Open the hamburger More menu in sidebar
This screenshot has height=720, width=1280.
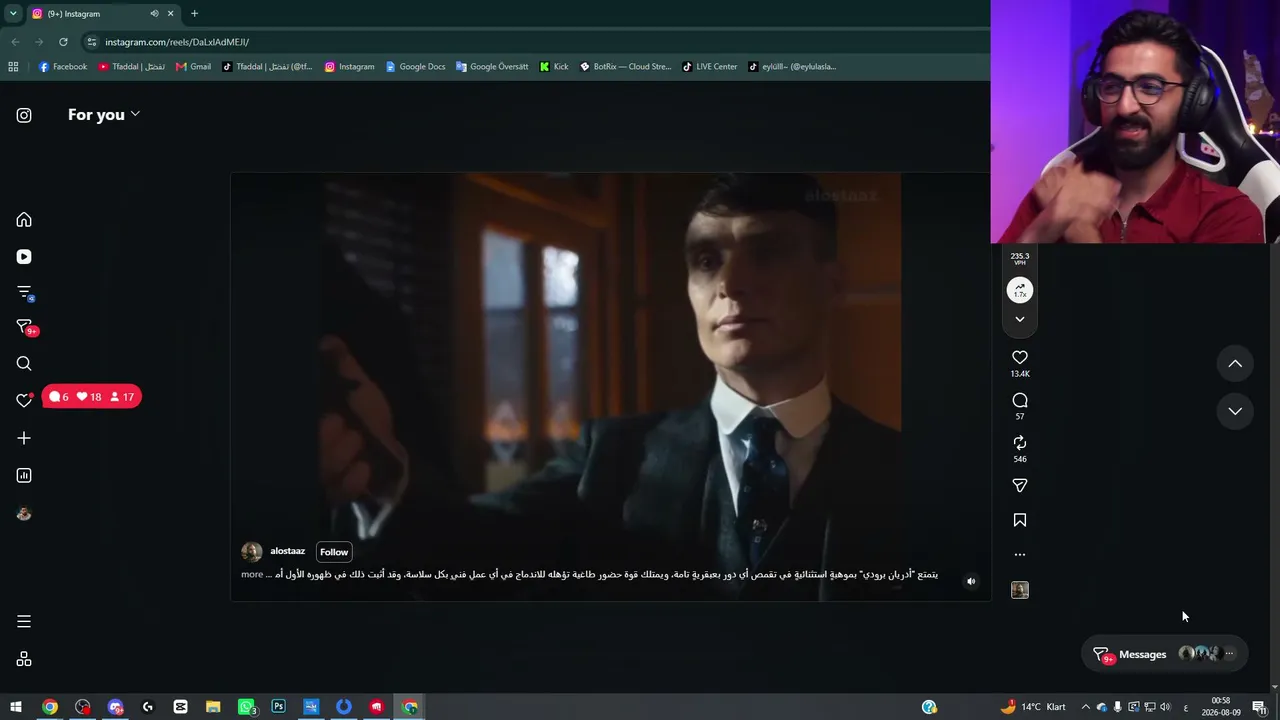coord(24,622)
